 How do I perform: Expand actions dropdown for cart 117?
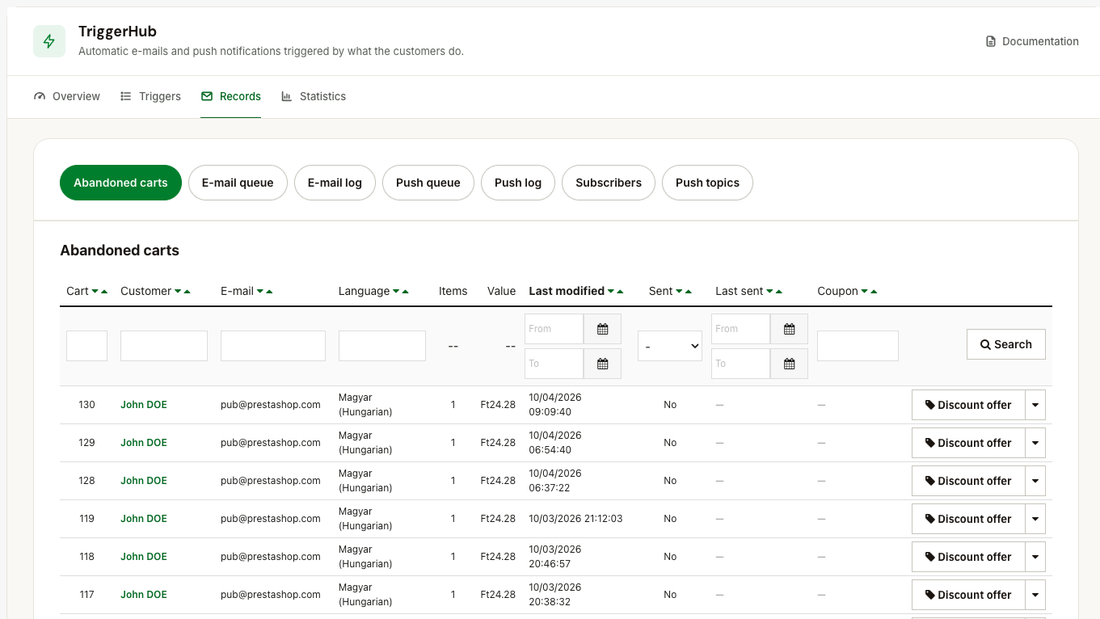(1035, 594)
